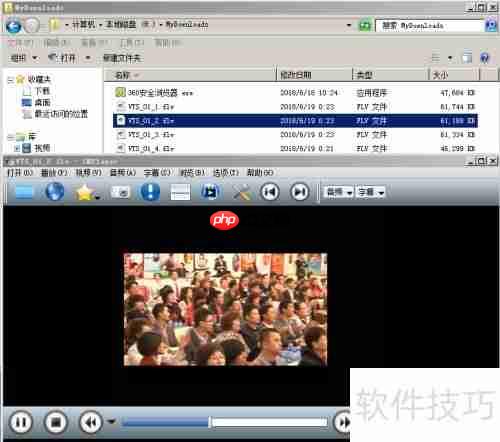Click the green refresh icon beside address bar
Viewport: 500px width, 442px height.
pos(365,25)
